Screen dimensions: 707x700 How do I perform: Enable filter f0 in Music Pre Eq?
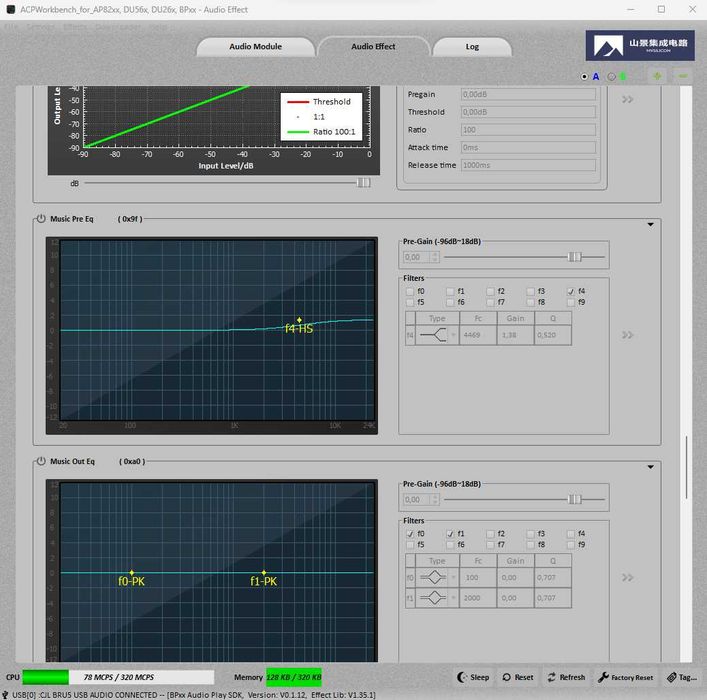click(x=410, y=291)
